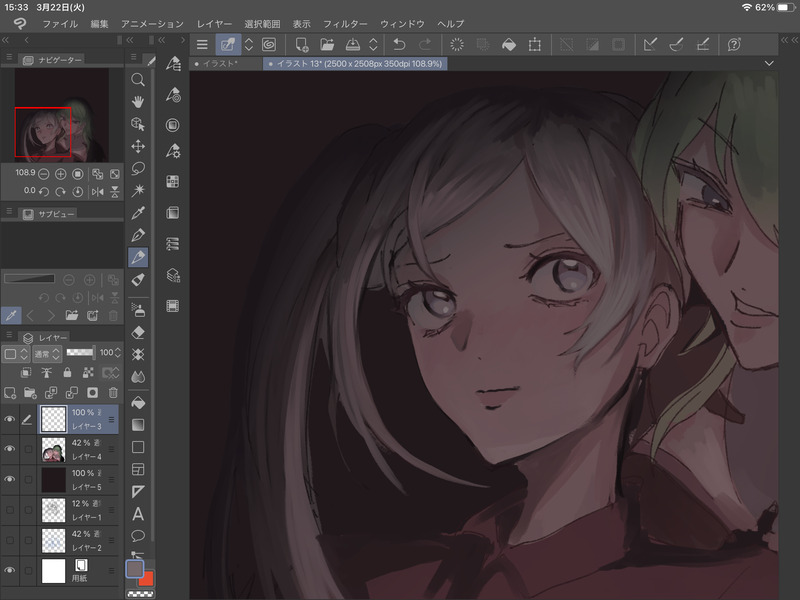Select the レイヤー 4 layer thumbnail
This screenshot has width=800, height=600.
tap(54, 449)
